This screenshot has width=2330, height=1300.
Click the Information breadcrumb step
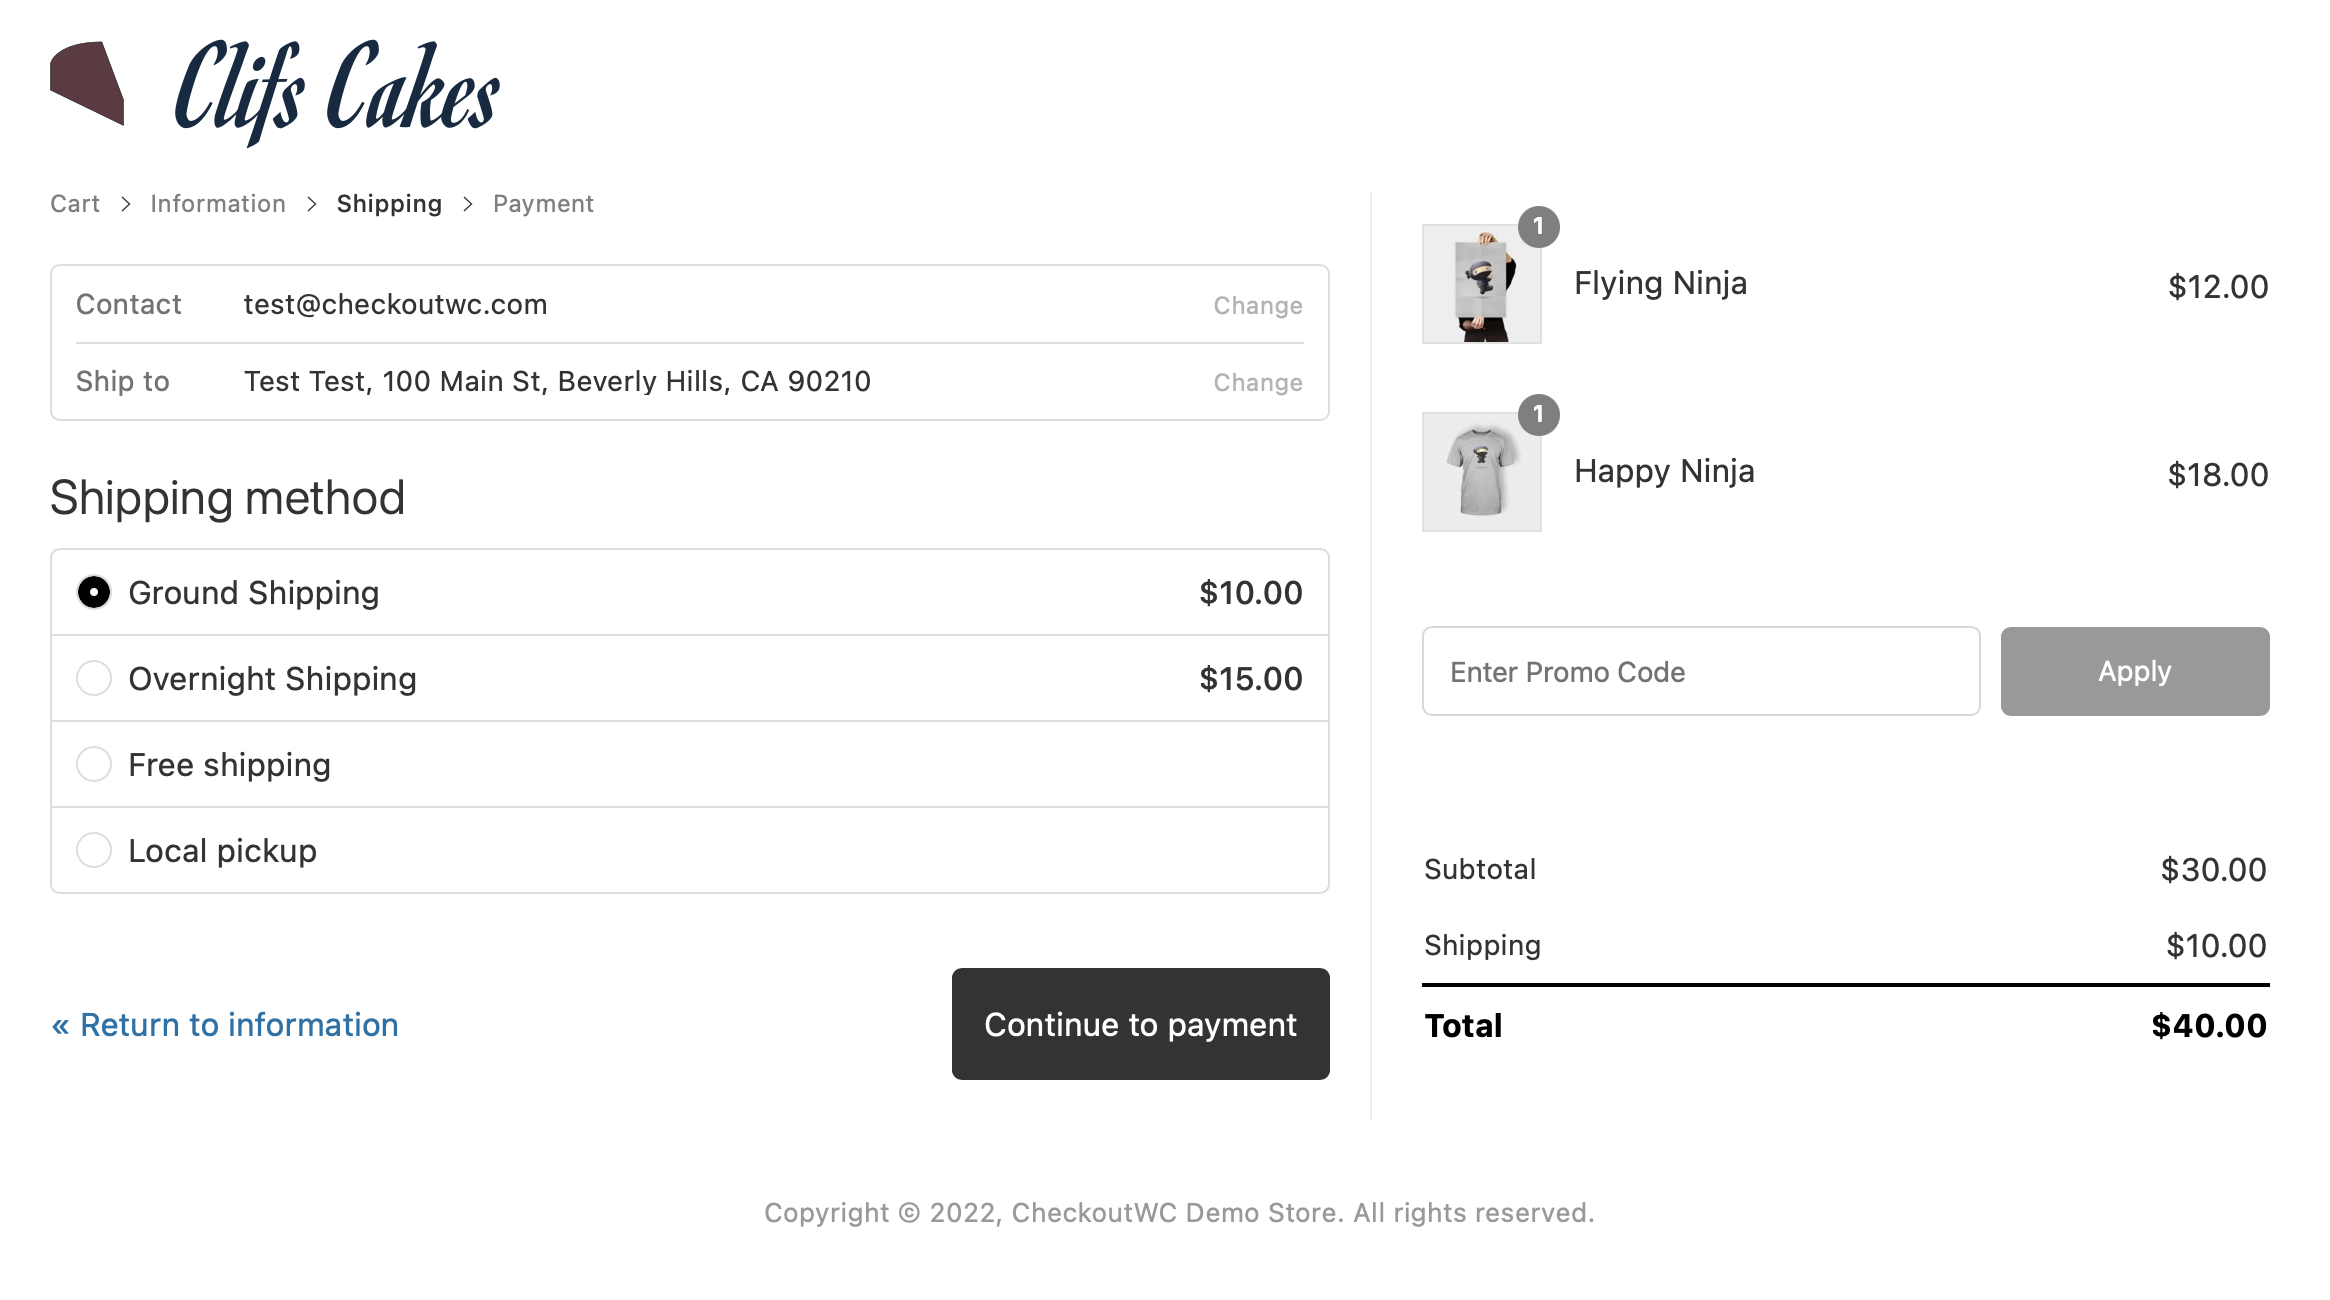tap(218, 202)
